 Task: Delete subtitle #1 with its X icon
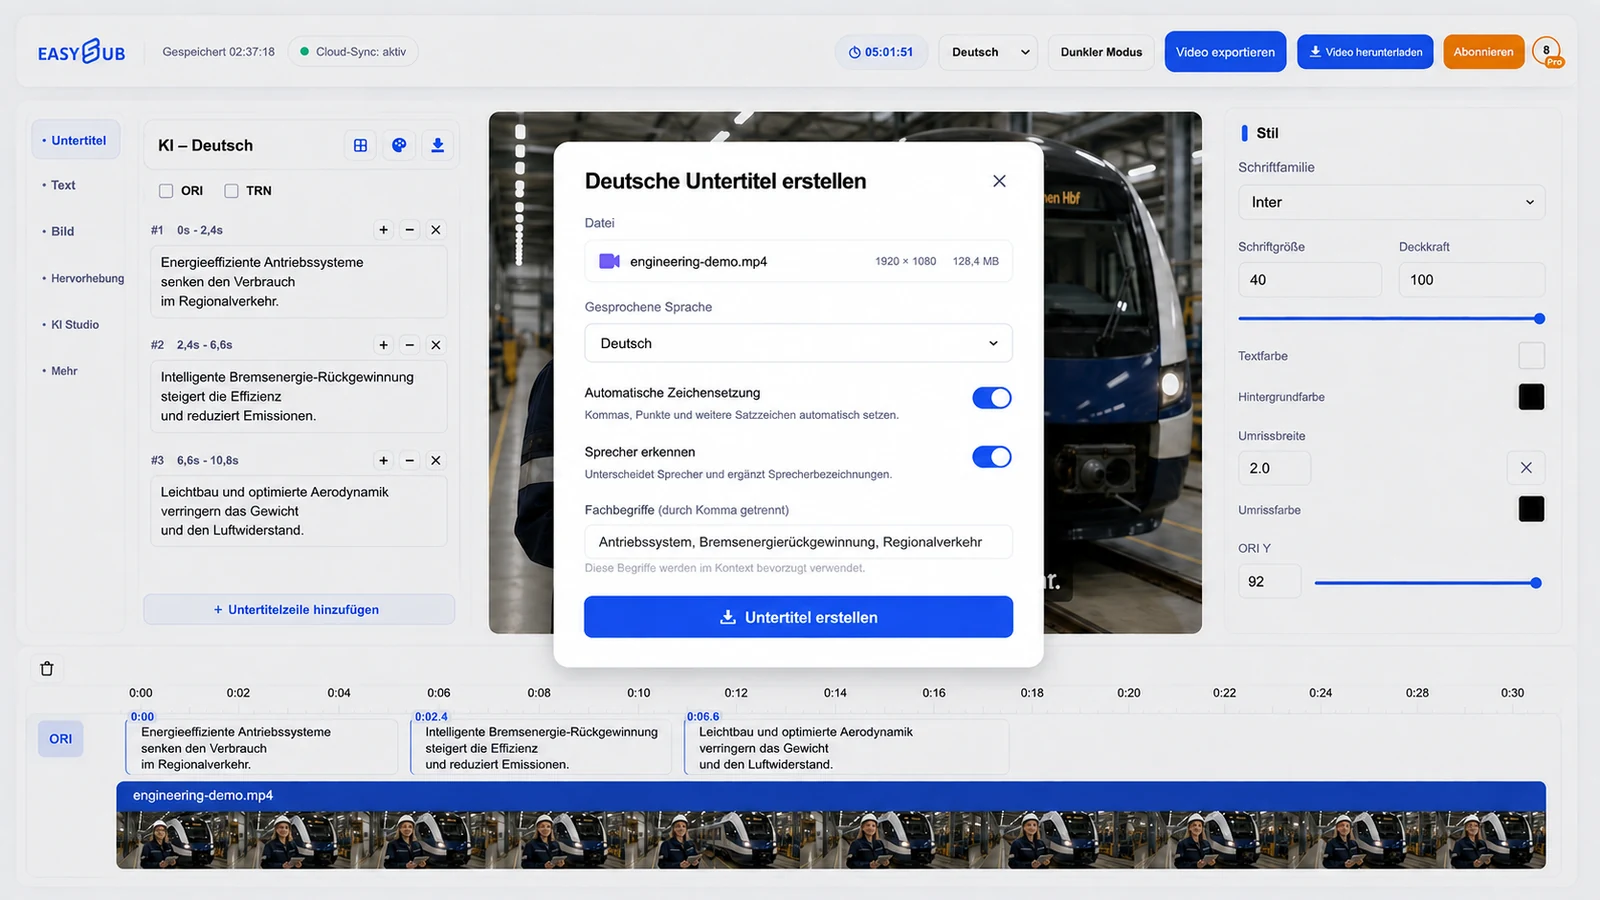click(436, 230)
